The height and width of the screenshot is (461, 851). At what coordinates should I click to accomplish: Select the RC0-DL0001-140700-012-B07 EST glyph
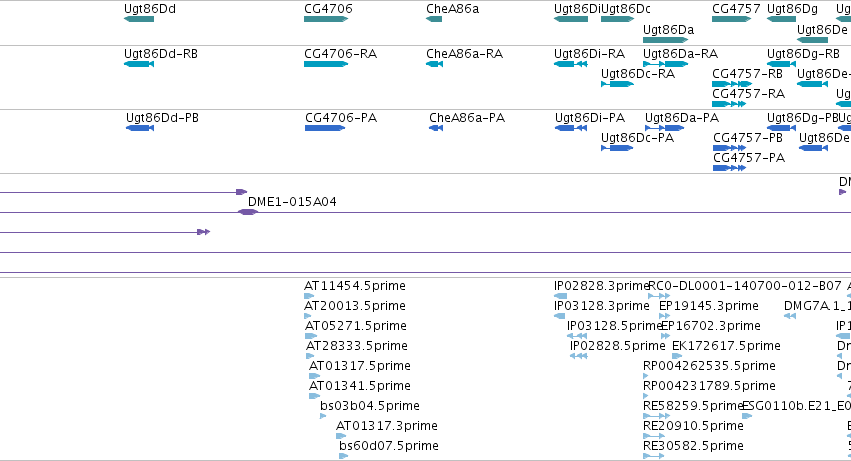coord(659,296)
